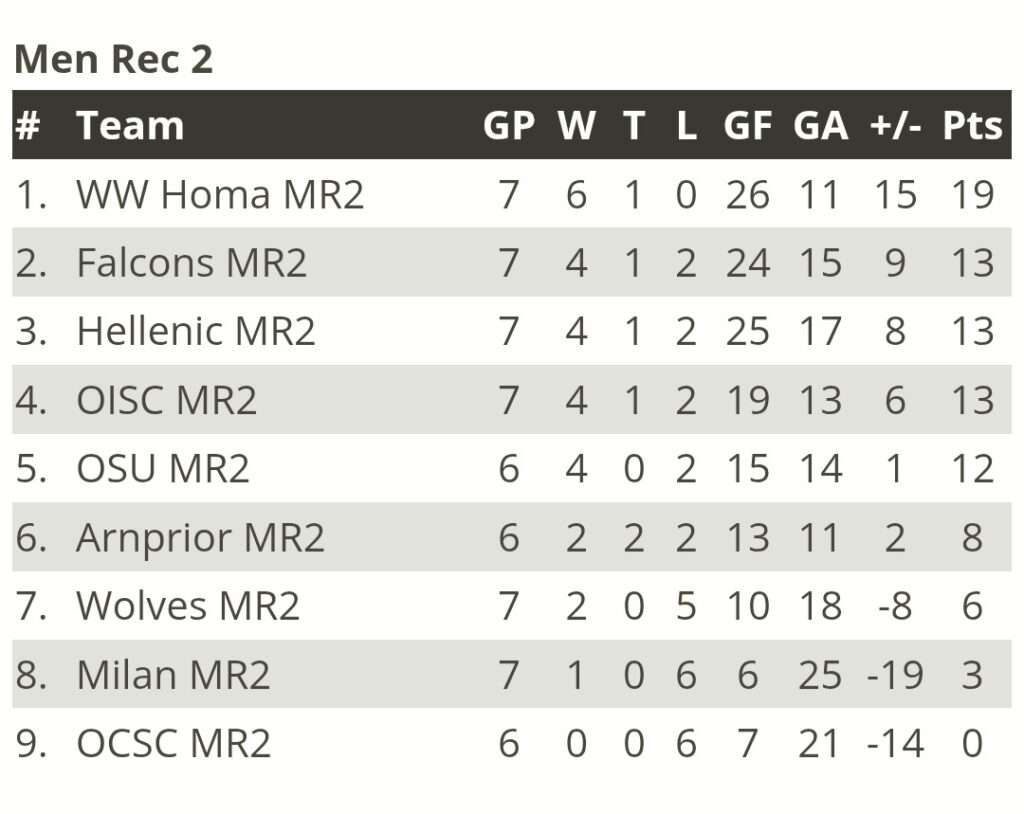Sort by the Pts column header
This screenshot has height=814, width=1024.
tap(972, 125)
